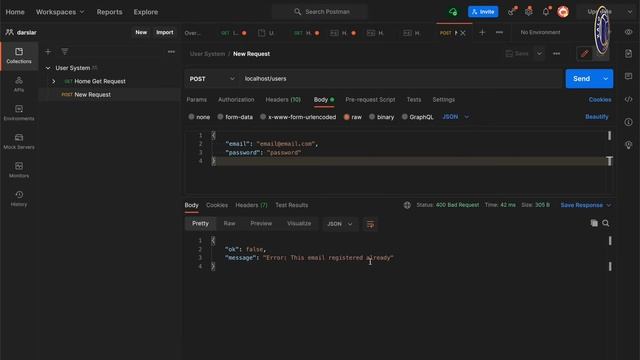This screenshot has height=360, width=640.
Task: Select the GraphQL body type radio
Action: [x=404, y=117]
